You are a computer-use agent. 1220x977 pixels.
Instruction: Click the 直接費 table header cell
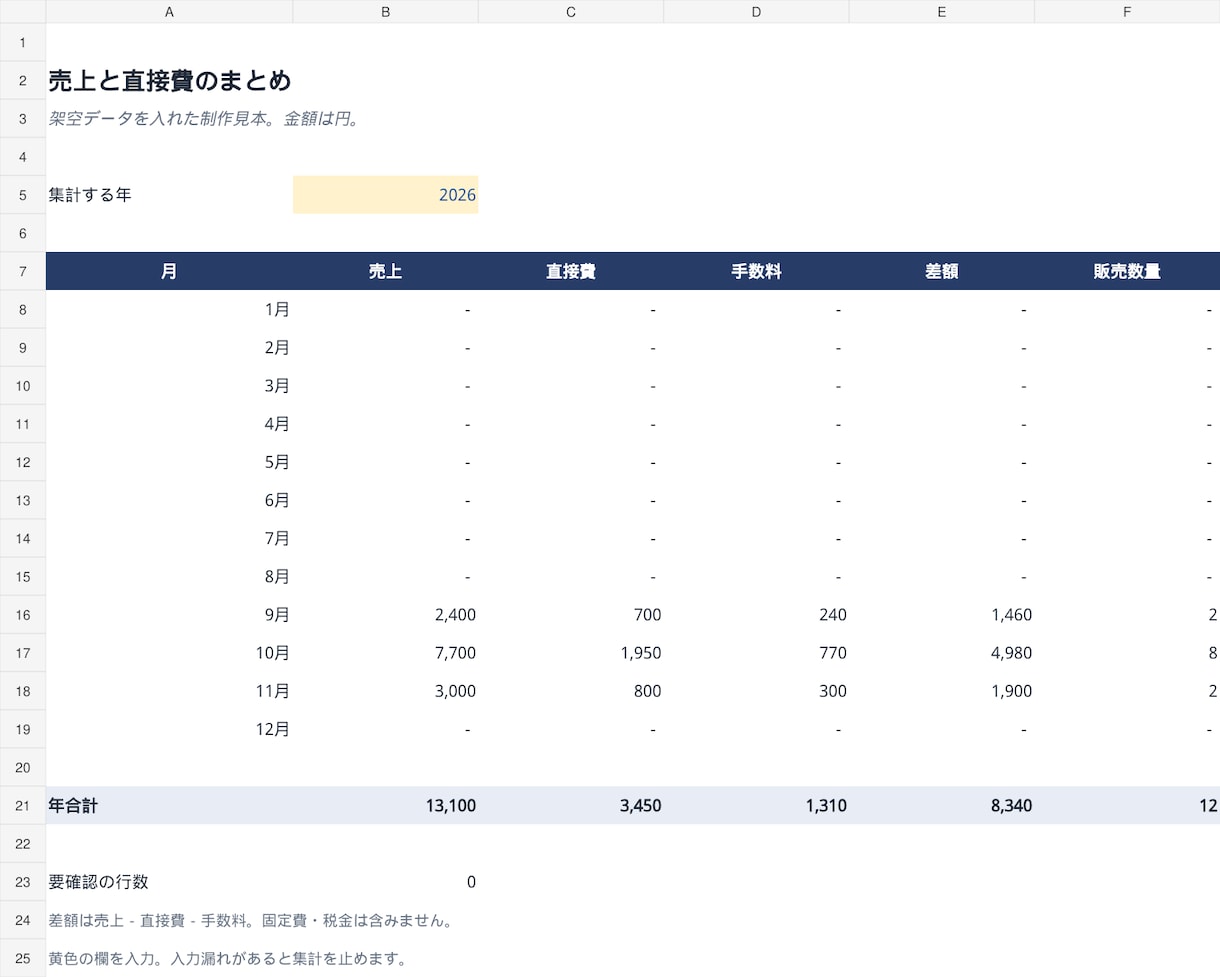571,271
